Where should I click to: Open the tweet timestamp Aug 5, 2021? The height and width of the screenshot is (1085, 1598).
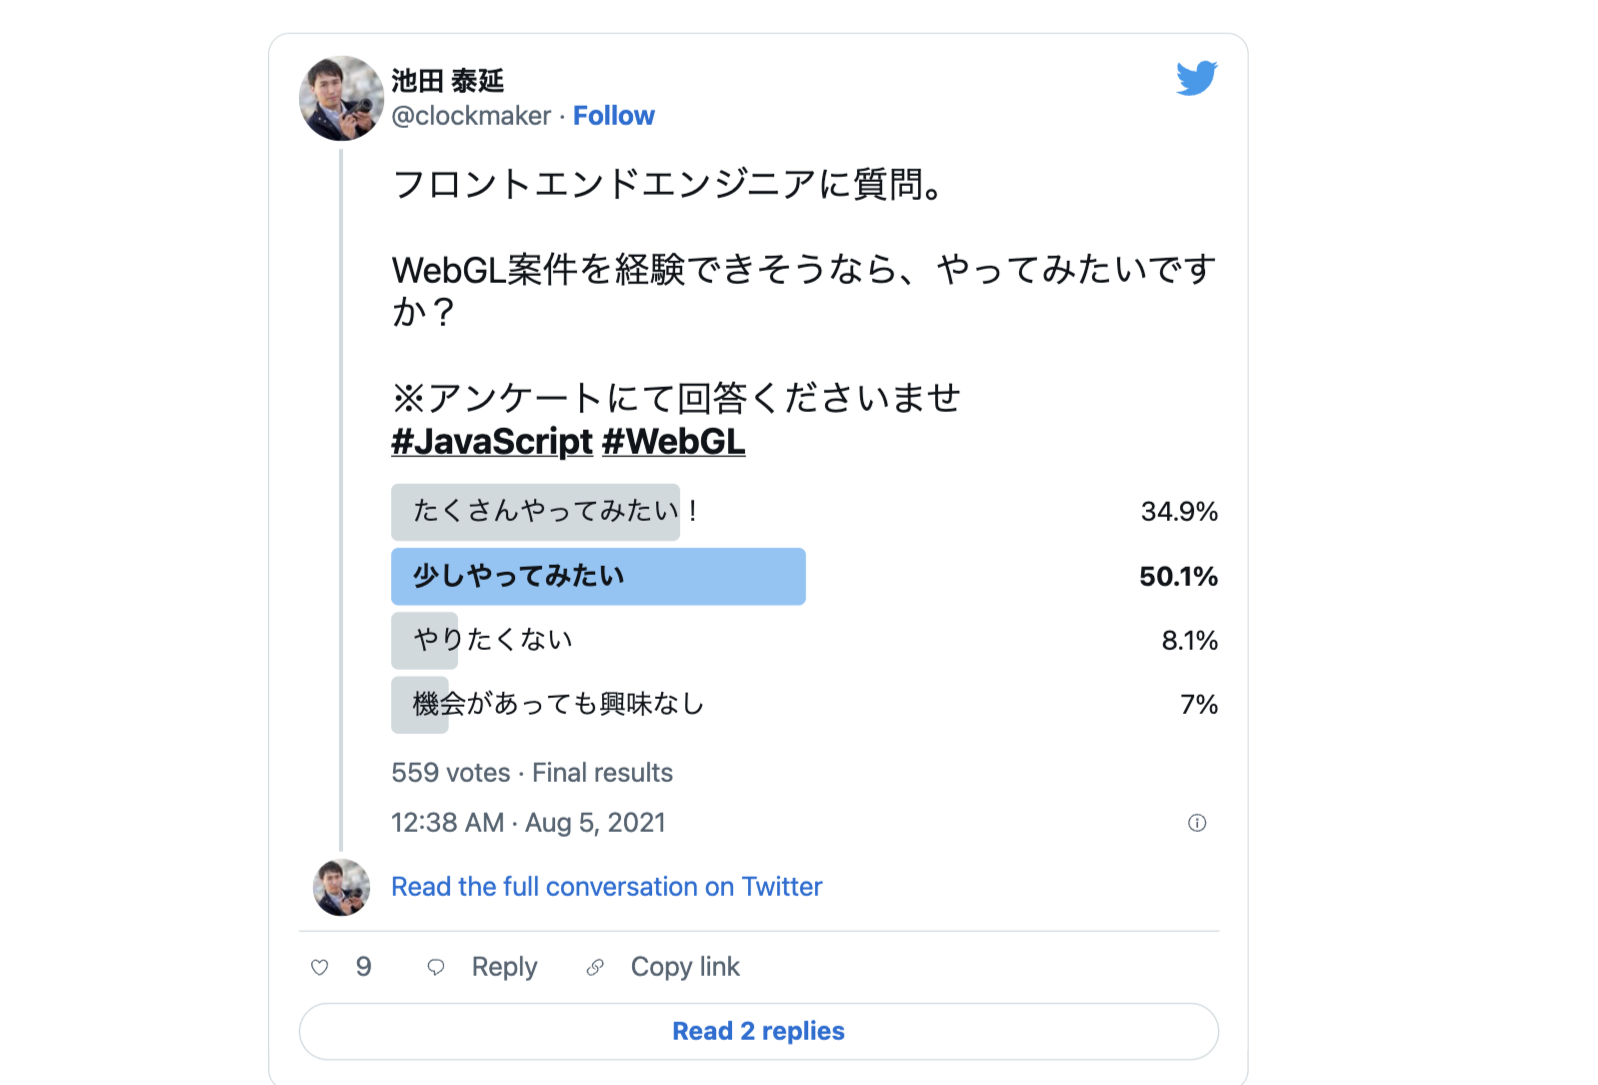pyautogui.click(x=528, y=823)
